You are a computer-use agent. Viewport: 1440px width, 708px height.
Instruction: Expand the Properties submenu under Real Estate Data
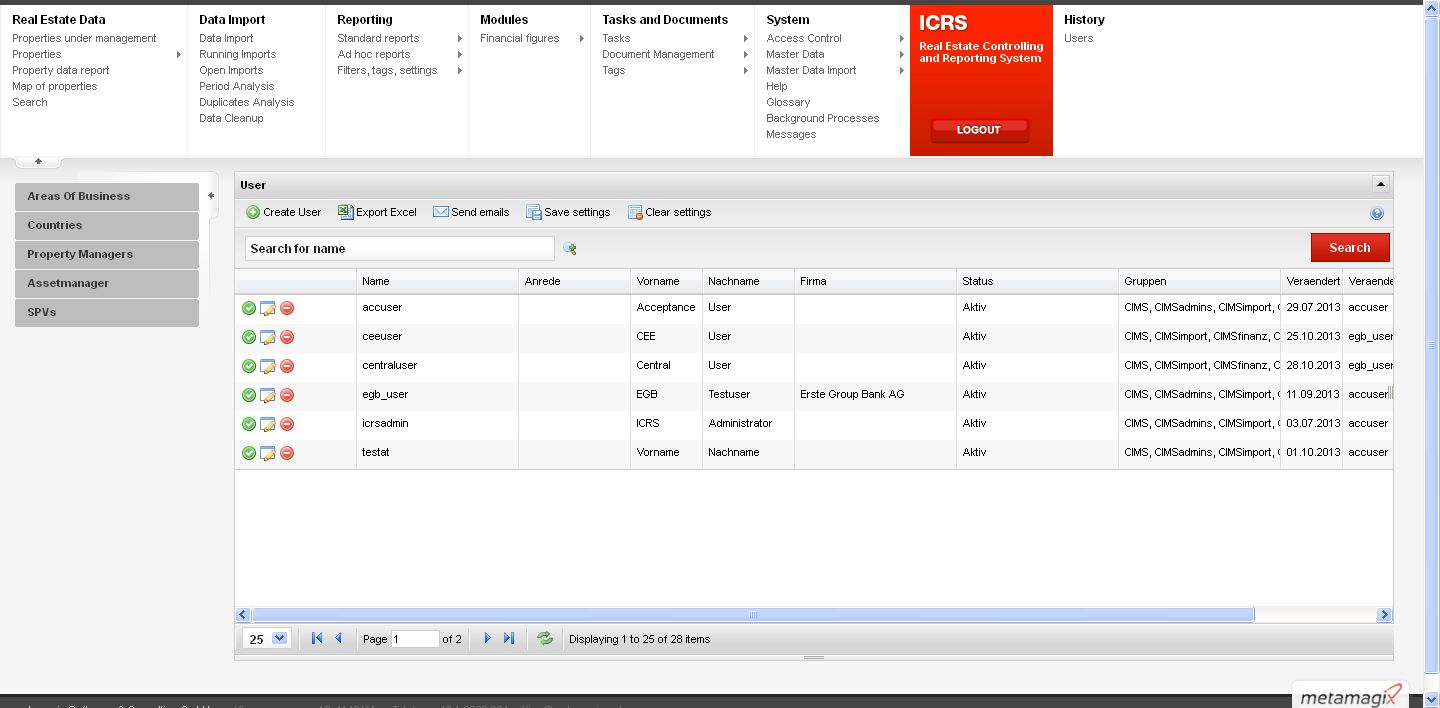pos(179,54)
